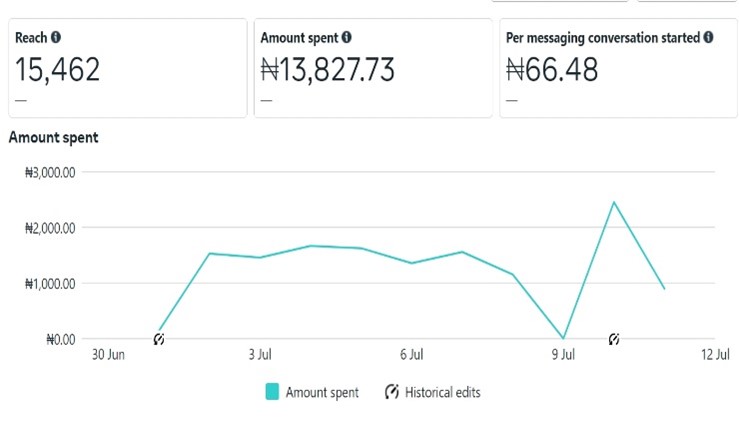This screenshot has height=424, width=739.
Task: Click the 15,462 reach value
Action: [57, 70]
